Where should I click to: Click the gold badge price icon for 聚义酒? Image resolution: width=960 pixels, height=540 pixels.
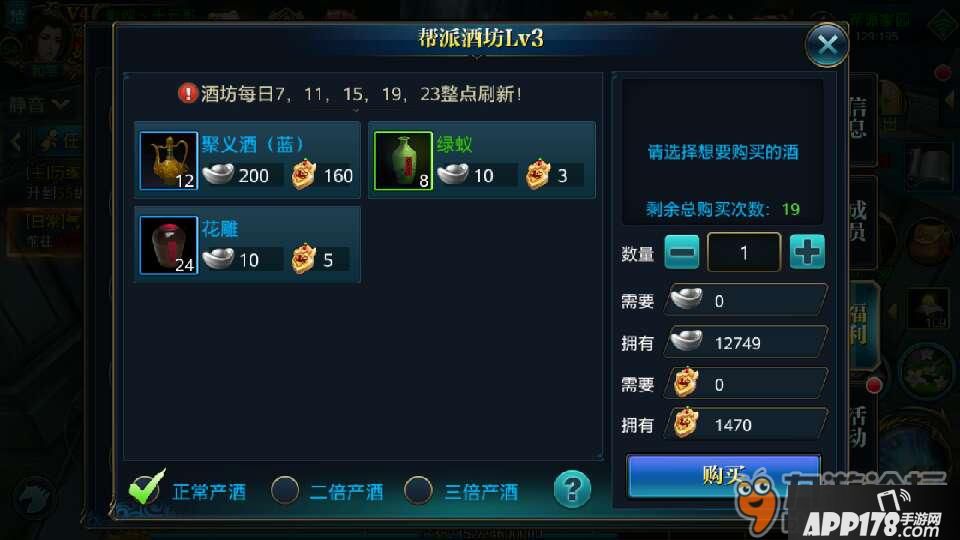coord(303,174)
